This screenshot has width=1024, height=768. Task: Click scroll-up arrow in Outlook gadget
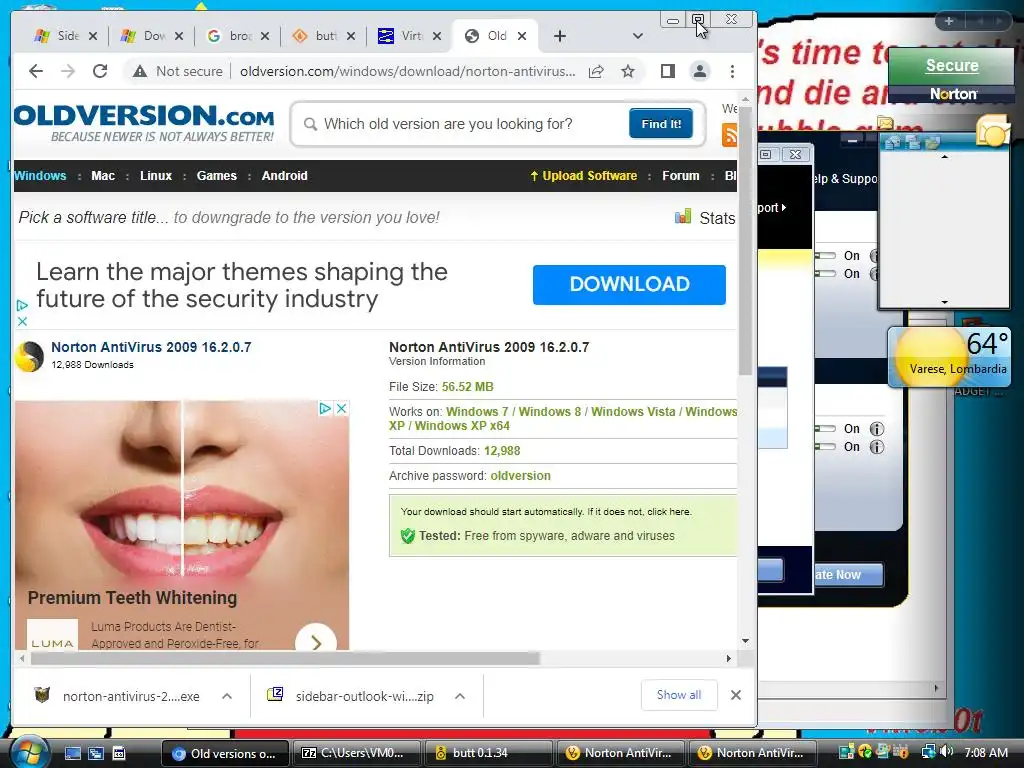click(x=944, y=157)
